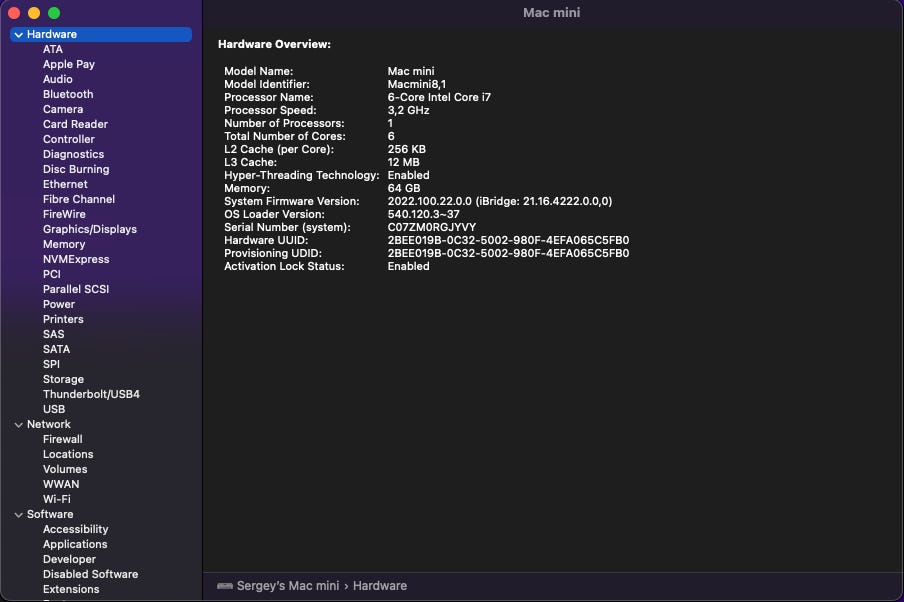
Task: Click the Provisioning UDID value
Action: (508, 253)
